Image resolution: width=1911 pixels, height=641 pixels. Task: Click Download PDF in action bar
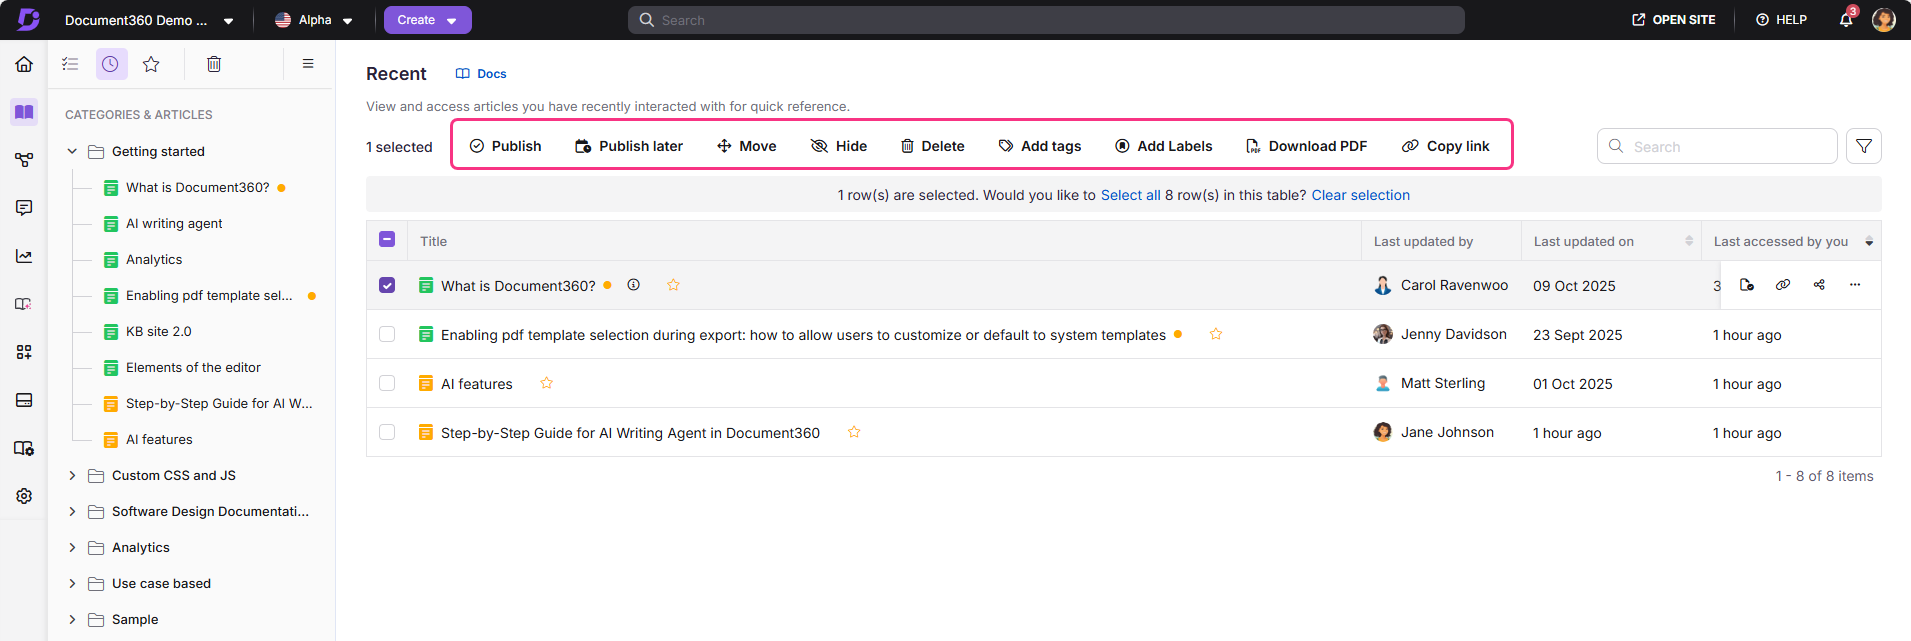click(x=1307, y=146)
